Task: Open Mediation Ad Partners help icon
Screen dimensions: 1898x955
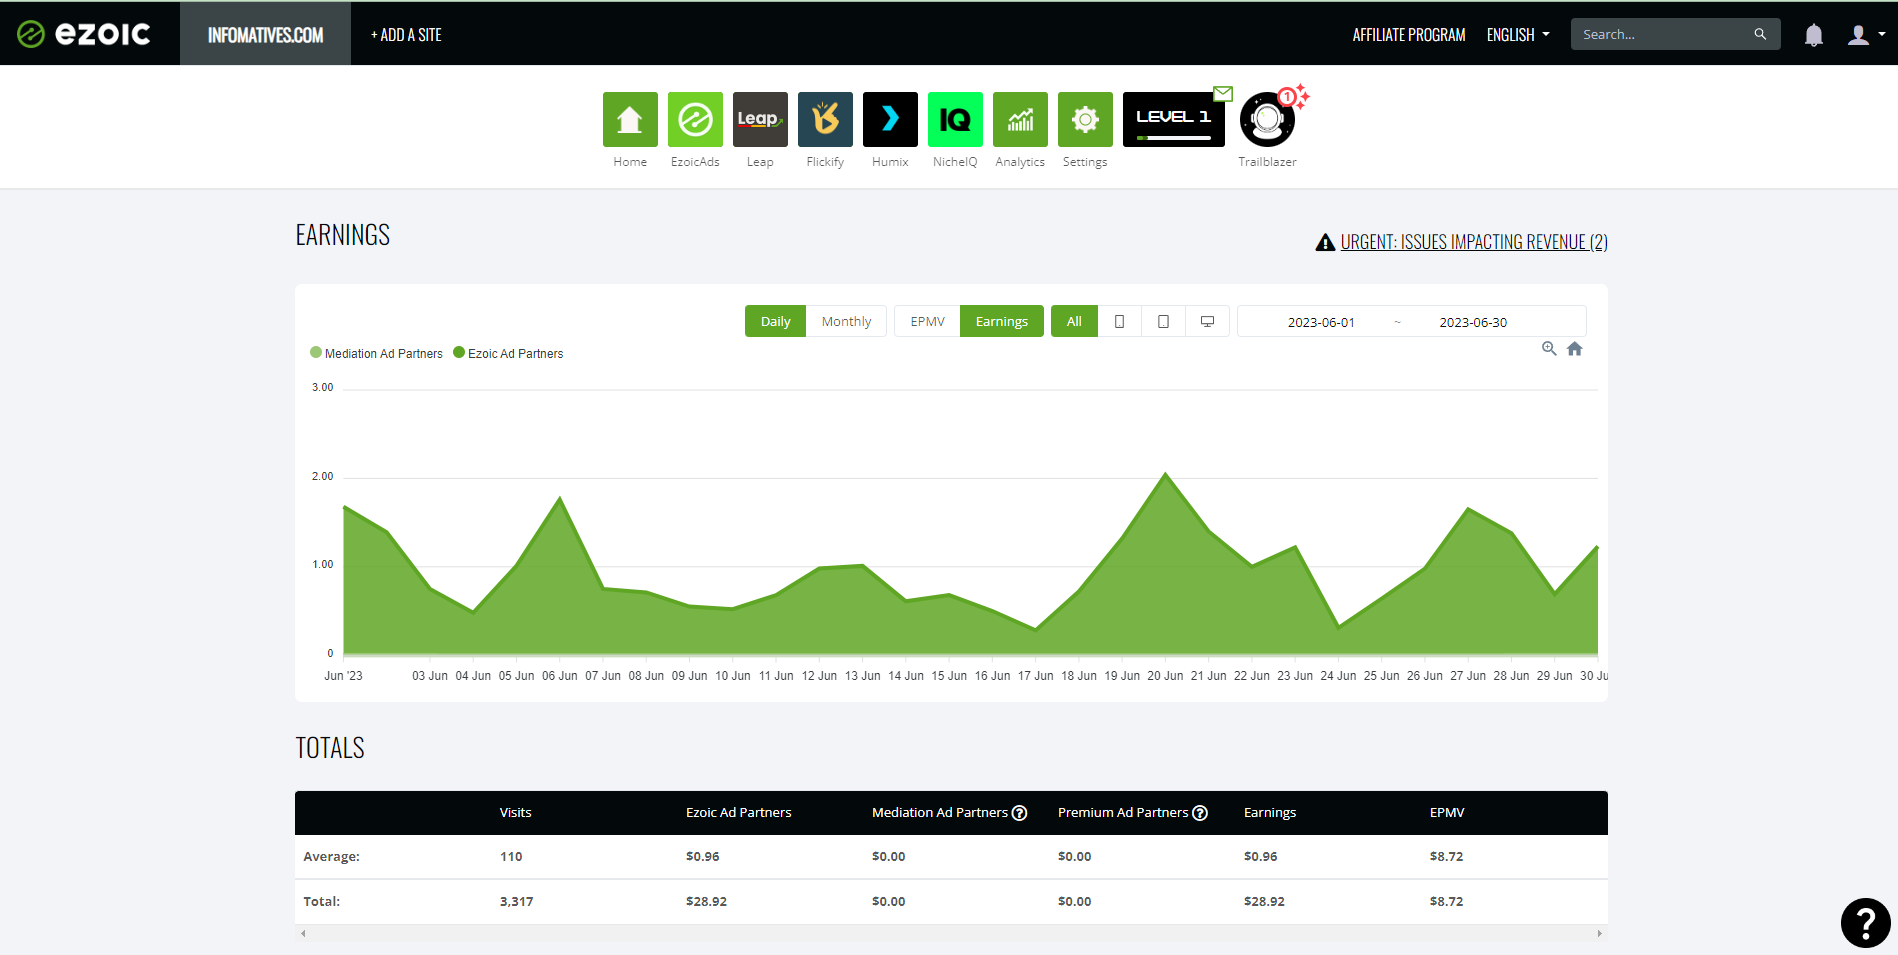Action: (x=1019, y=813)
